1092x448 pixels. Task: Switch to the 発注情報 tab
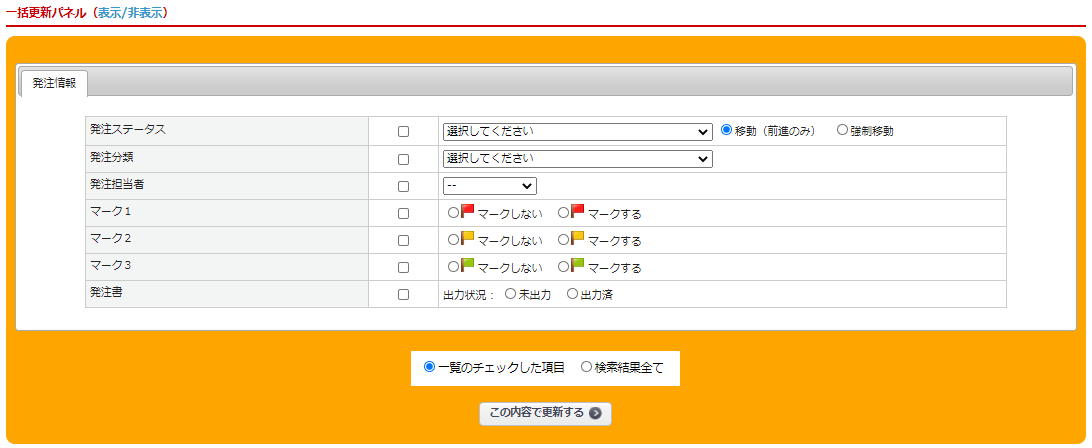(54, 84)
